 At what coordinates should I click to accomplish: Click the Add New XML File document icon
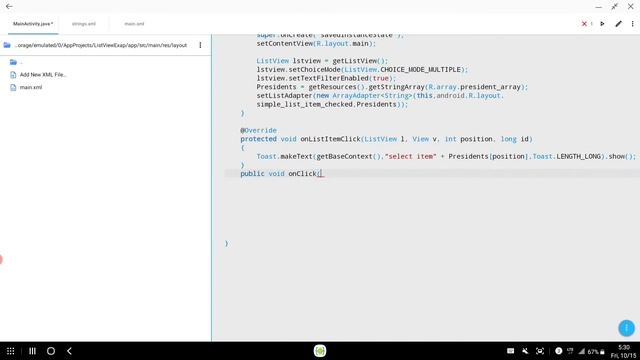click(x=13, y=75)
